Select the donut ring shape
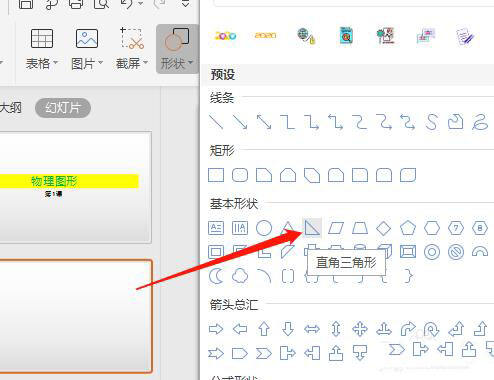 pos(432,252)
